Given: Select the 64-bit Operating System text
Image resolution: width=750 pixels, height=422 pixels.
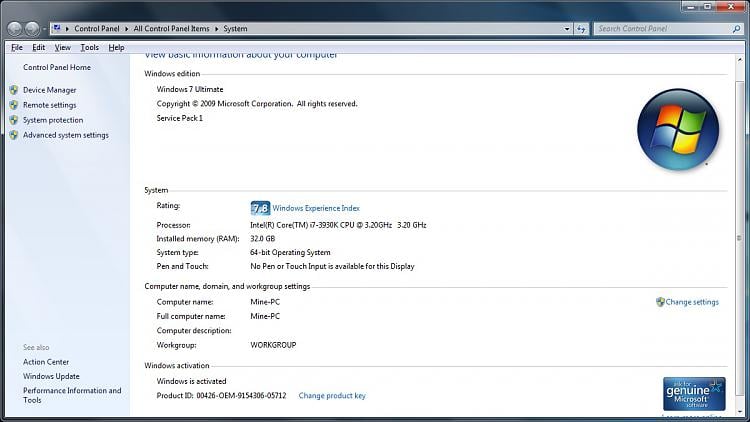Looking at the screenshot, I should pos(290,253).
